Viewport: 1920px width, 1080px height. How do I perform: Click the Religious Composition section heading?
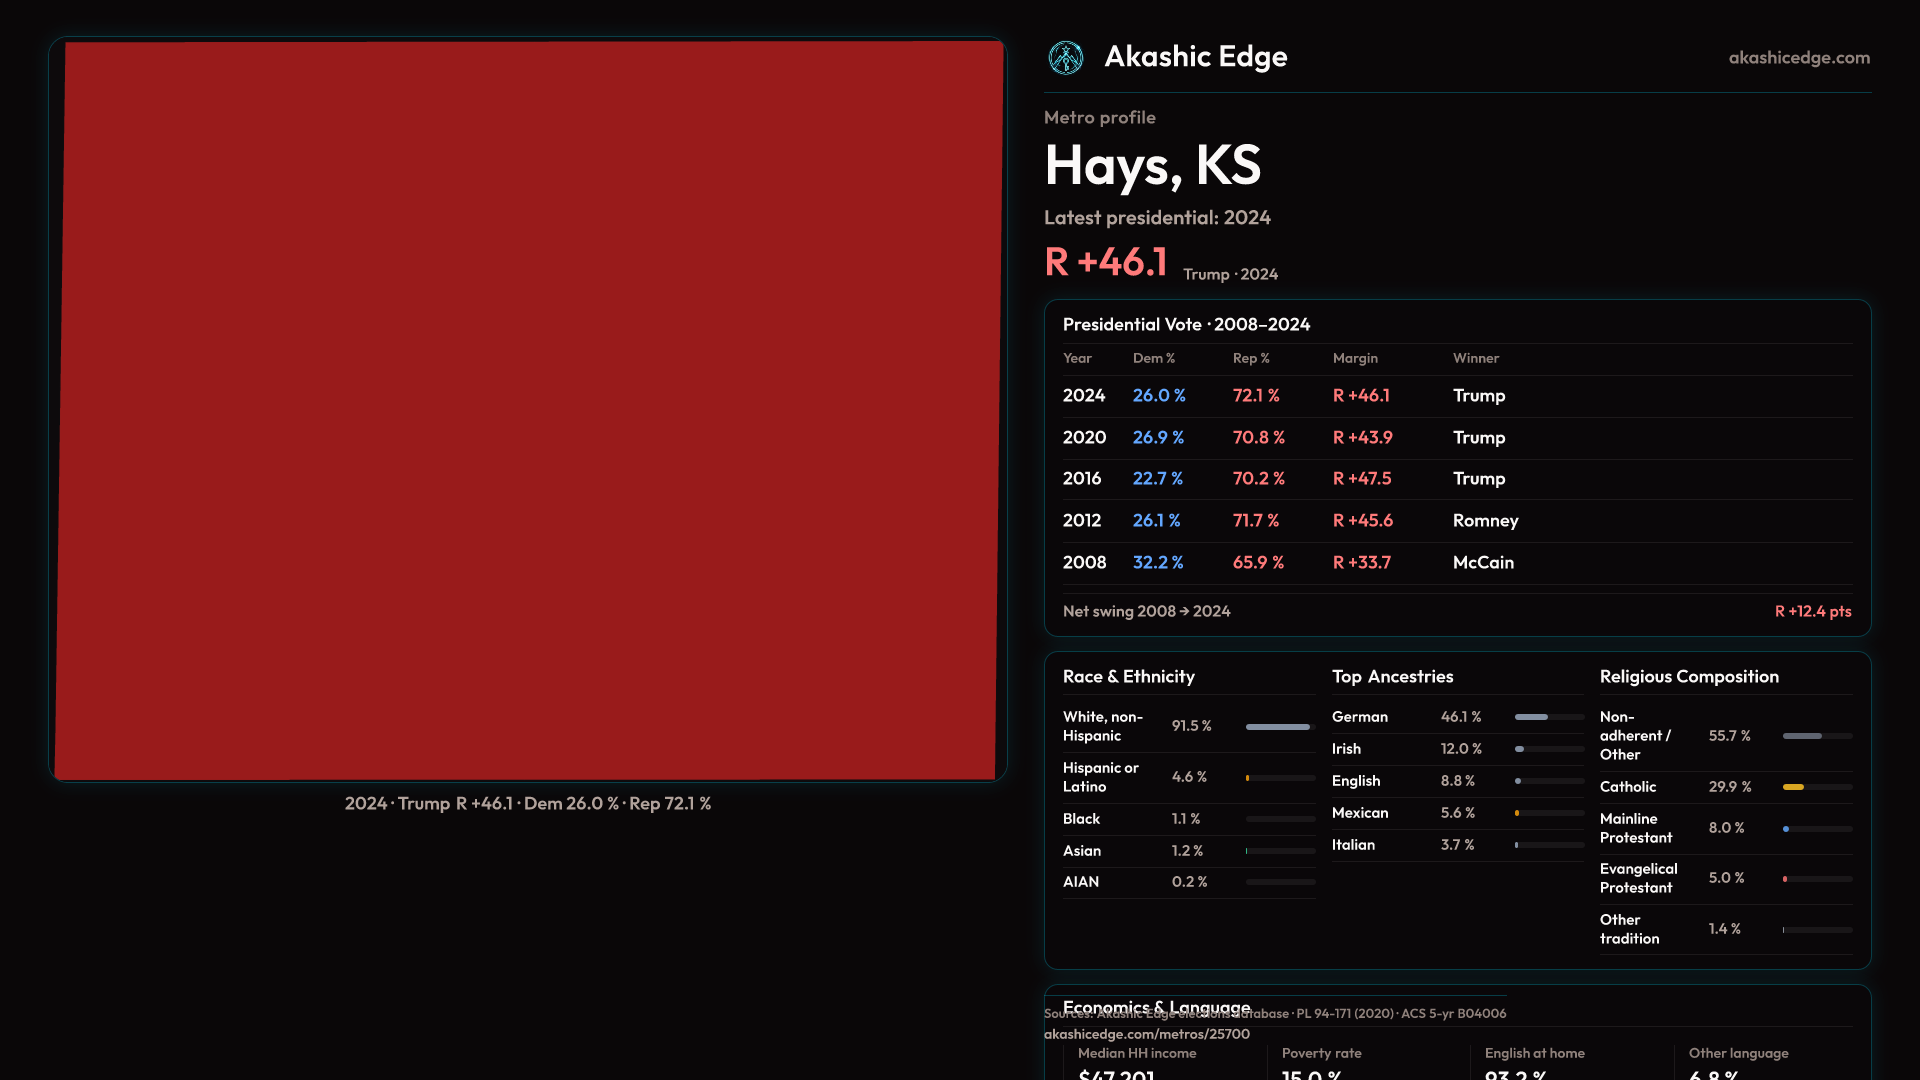pyautogui.click(x=1688, y=677)
